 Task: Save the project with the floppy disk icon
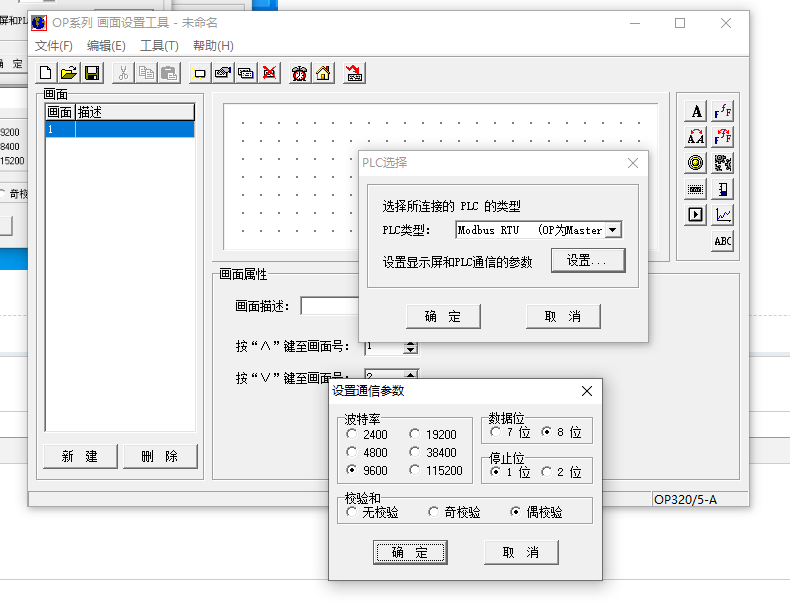92,73
